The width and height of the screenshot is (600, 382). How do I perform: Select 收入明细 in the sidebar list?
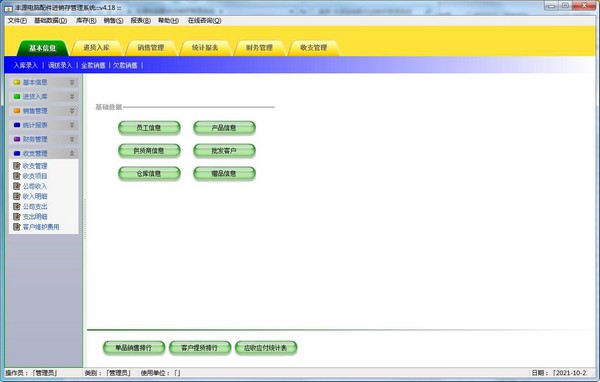[x=35, y=196]
